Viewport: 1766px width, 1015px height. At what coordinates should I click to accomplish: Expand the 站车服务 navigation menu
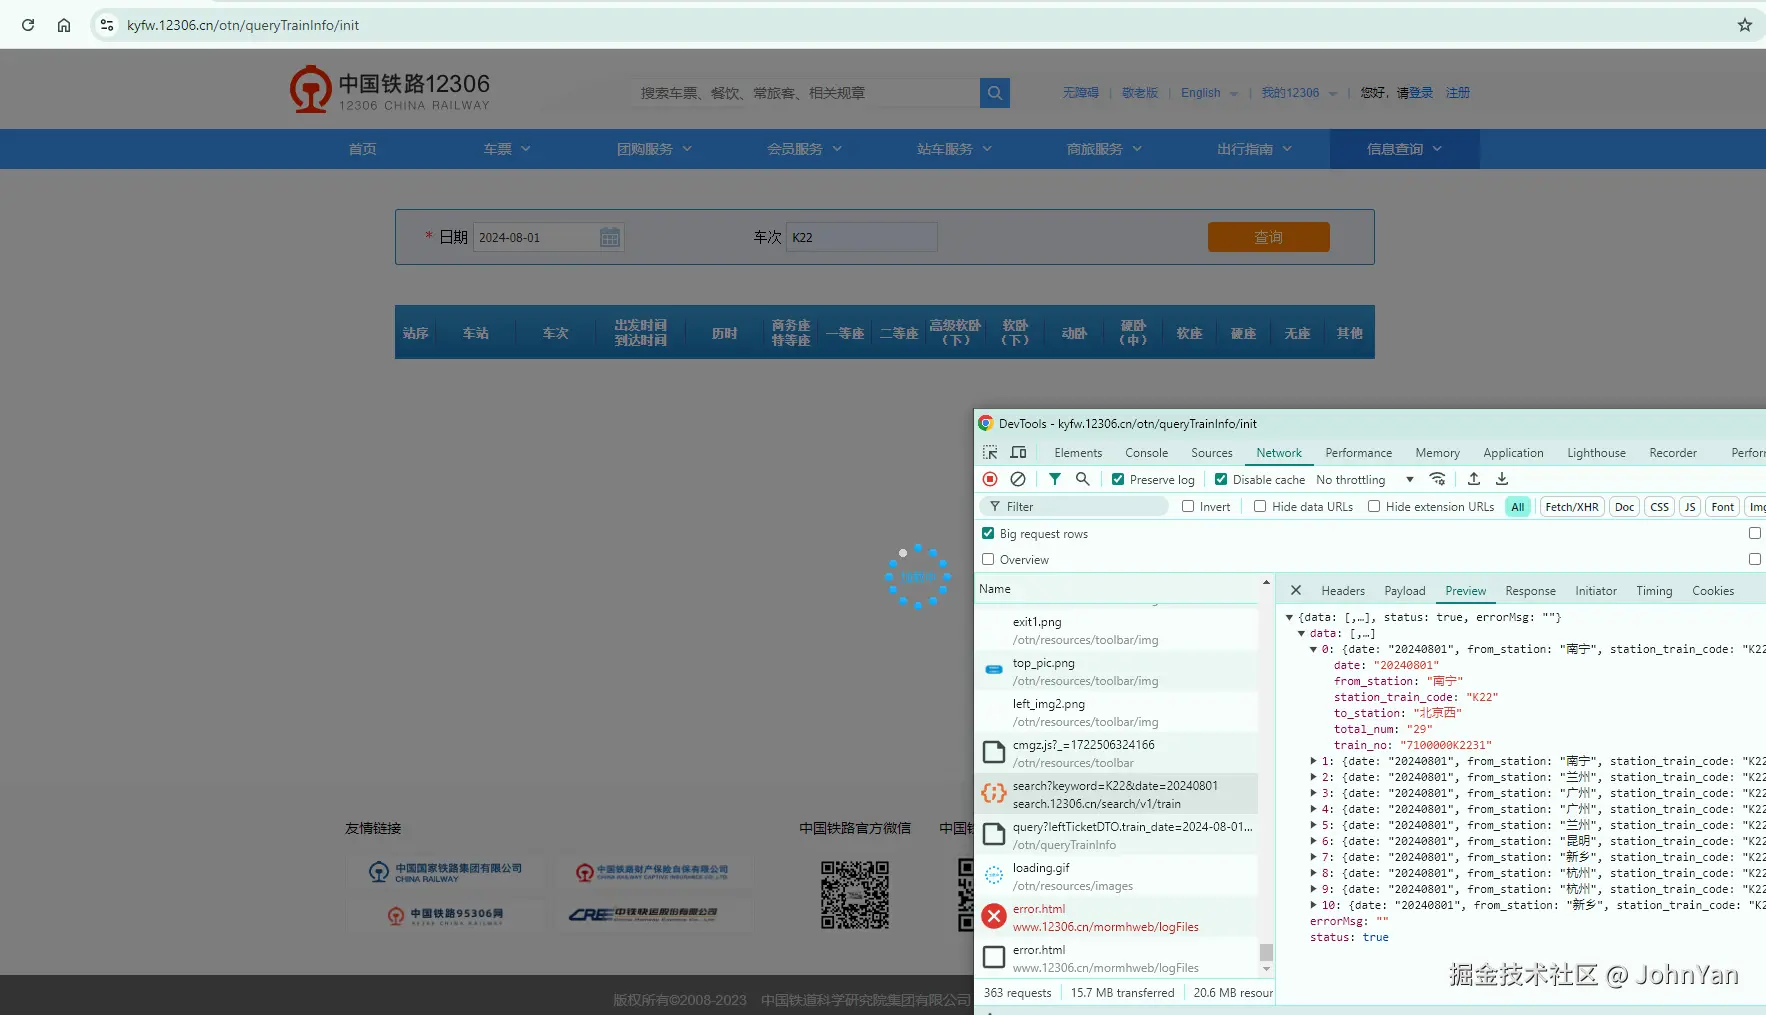tap(954, 149)
